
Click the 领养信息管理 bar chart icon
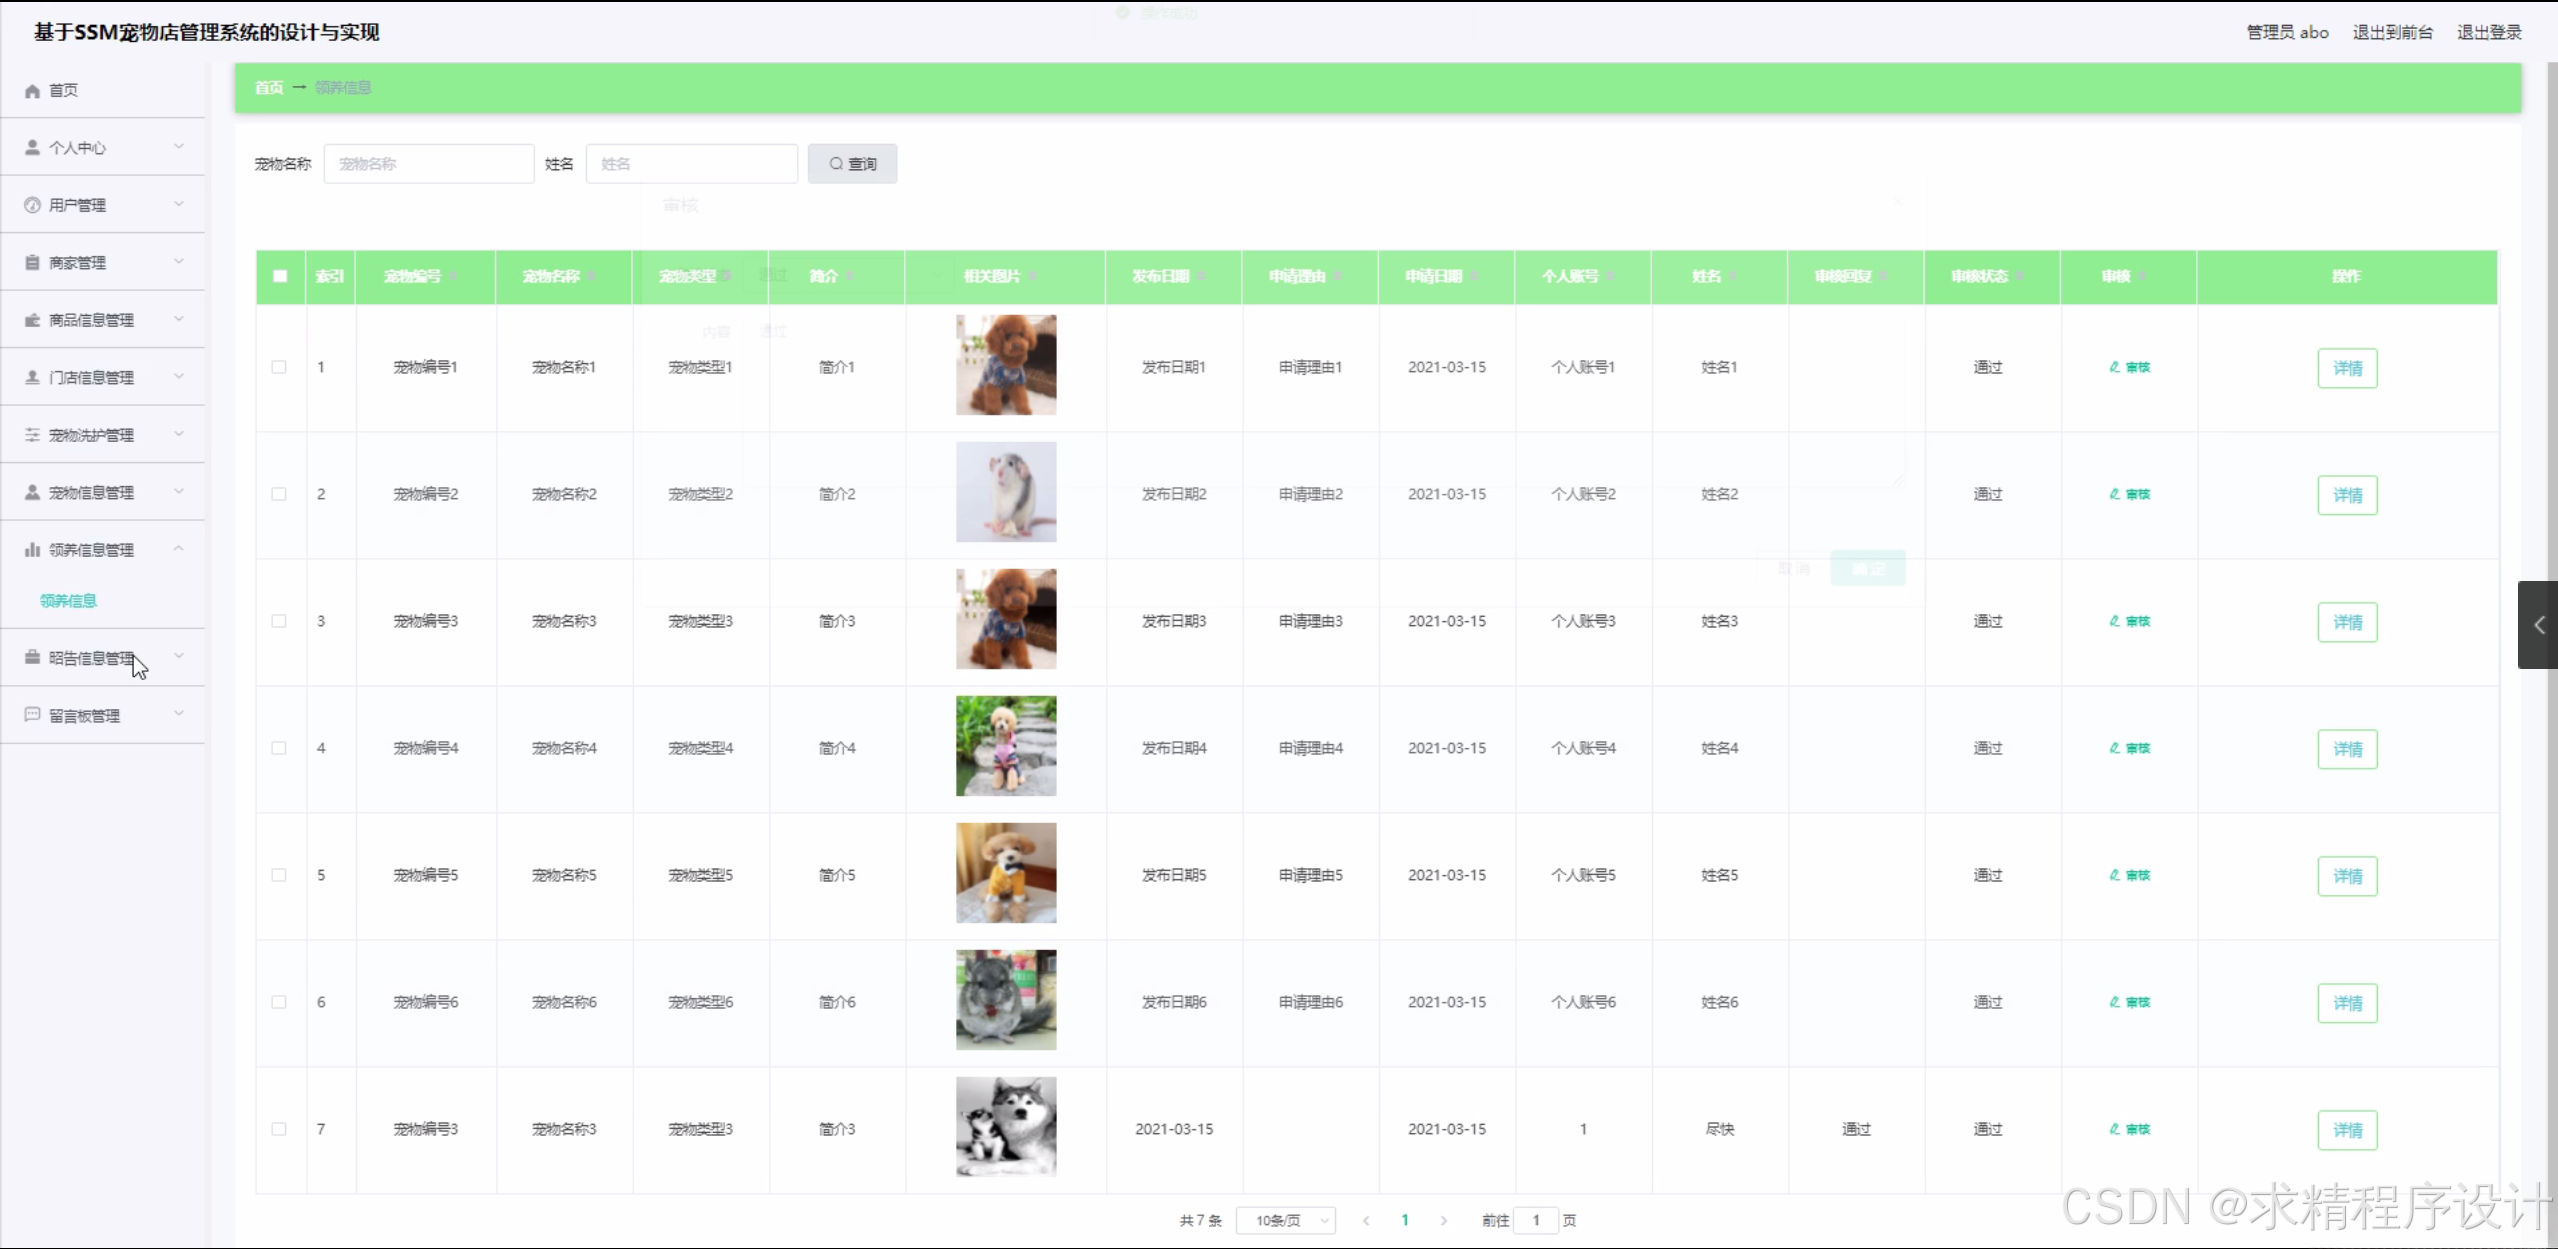point(32,550)
